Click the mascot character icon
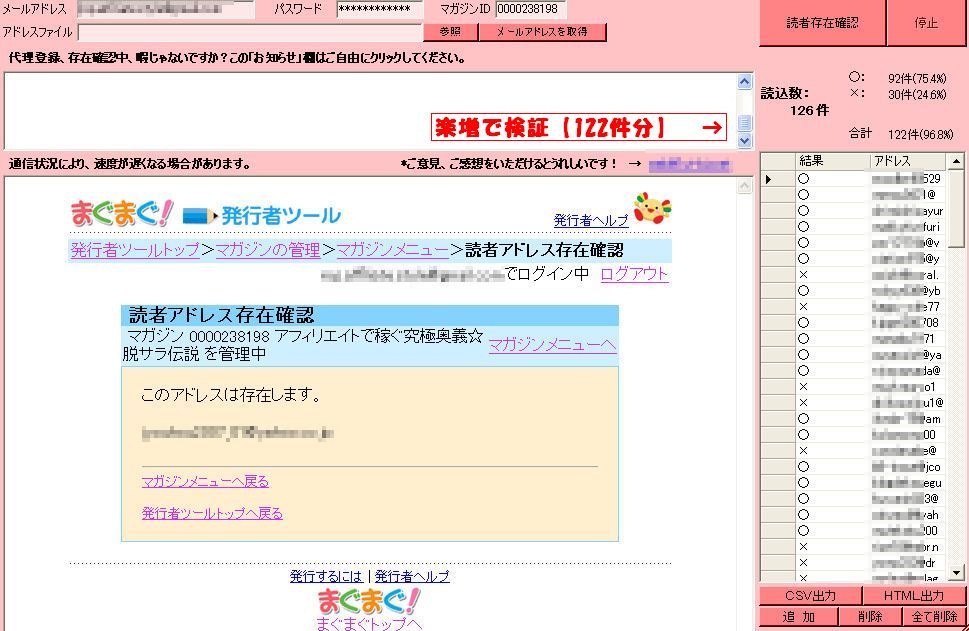Image resolution: width=969 pixels, height=631 pixels. pos(652,208)
